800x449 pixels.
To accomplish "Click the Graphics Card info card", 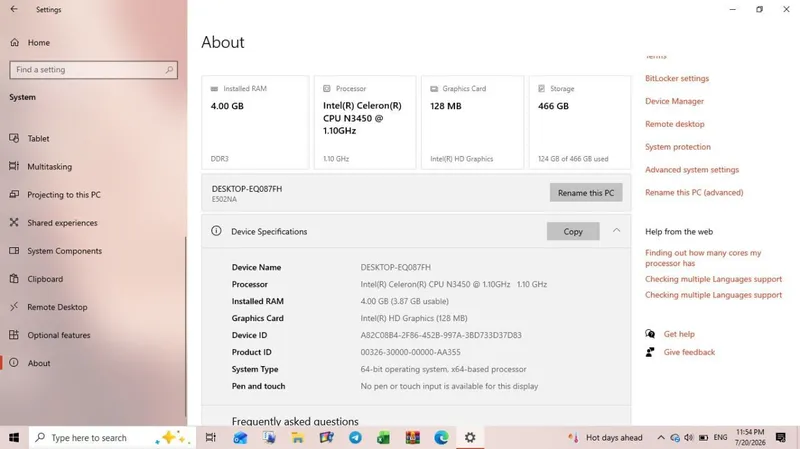I will (472, 122).
